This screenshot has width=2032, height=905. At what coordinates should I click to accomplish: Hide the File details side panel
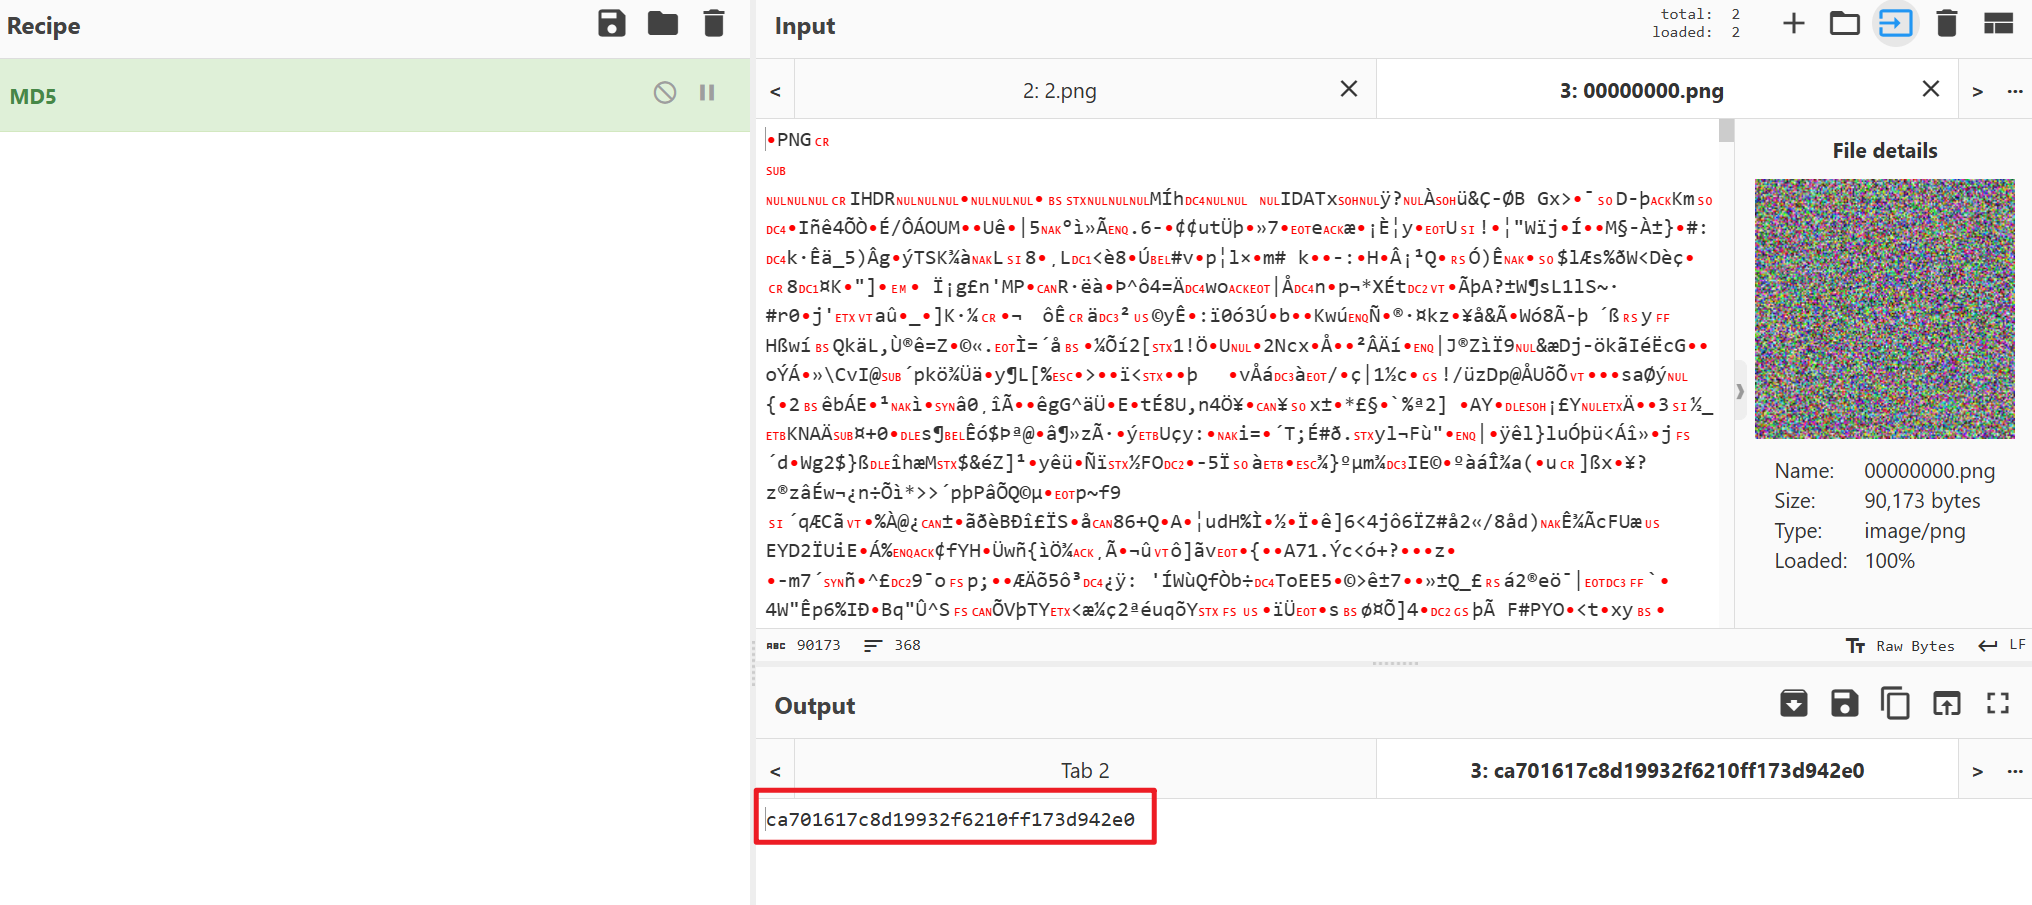coord(1740,391)
